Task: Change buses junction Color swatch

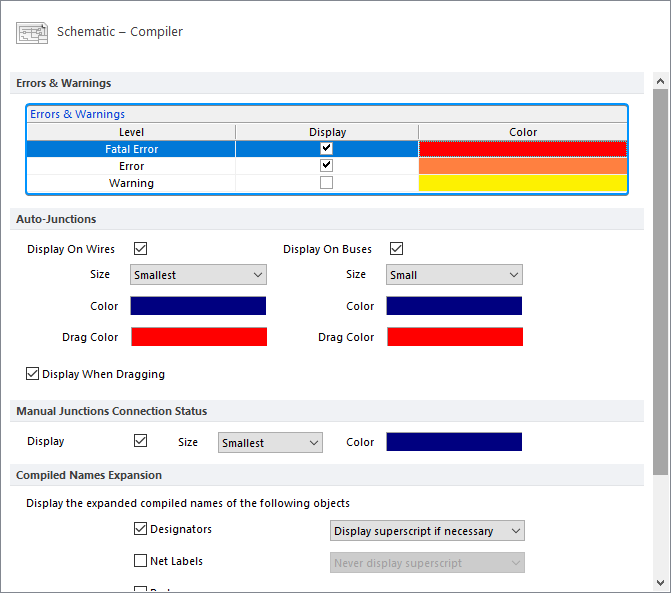Action: point(454,306)
